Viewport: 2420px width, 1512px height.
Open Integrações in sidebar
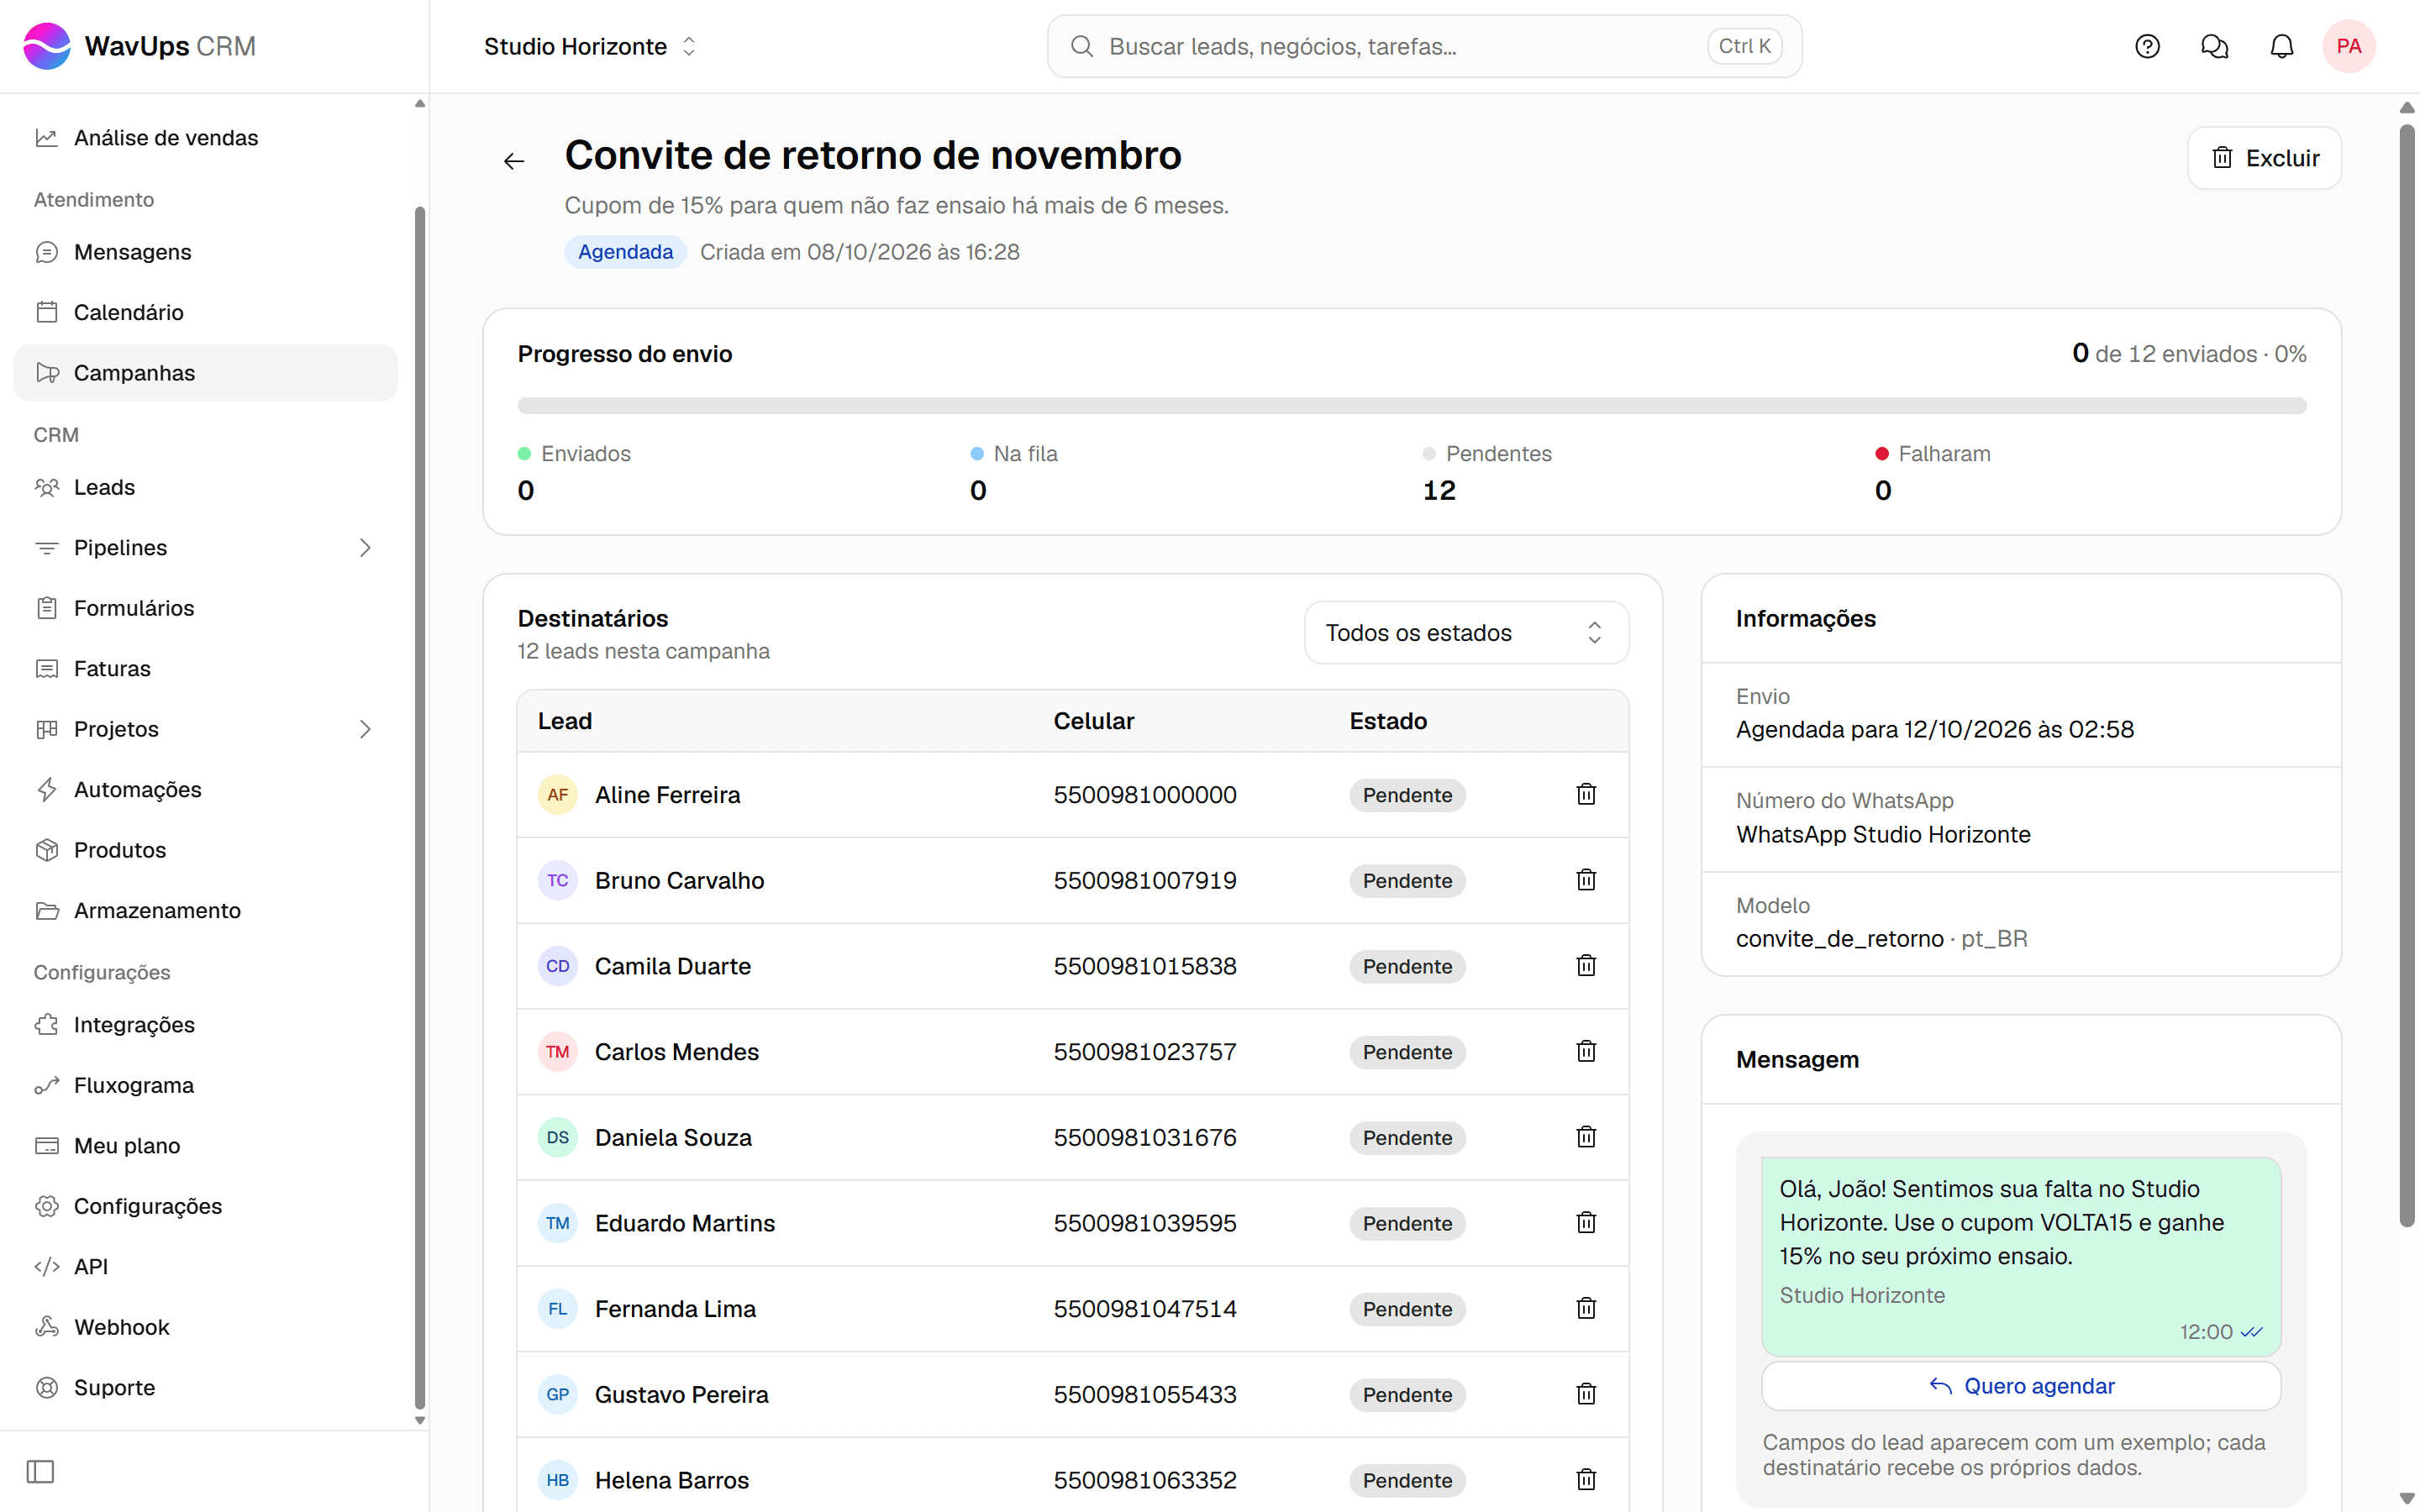tap(205, 1025)
